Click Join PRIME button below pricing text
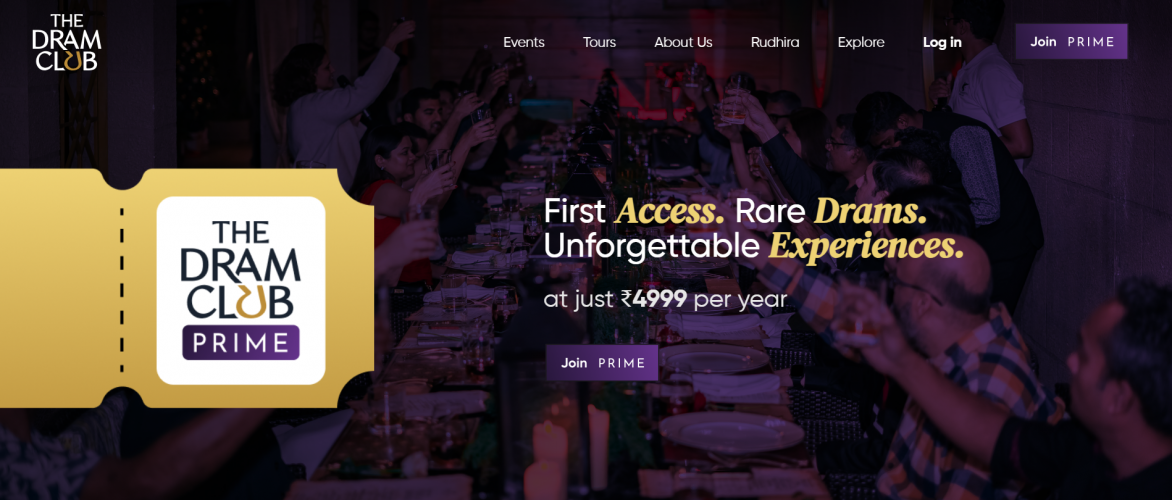Viewport: 1172px width, 500px height. 602,362
